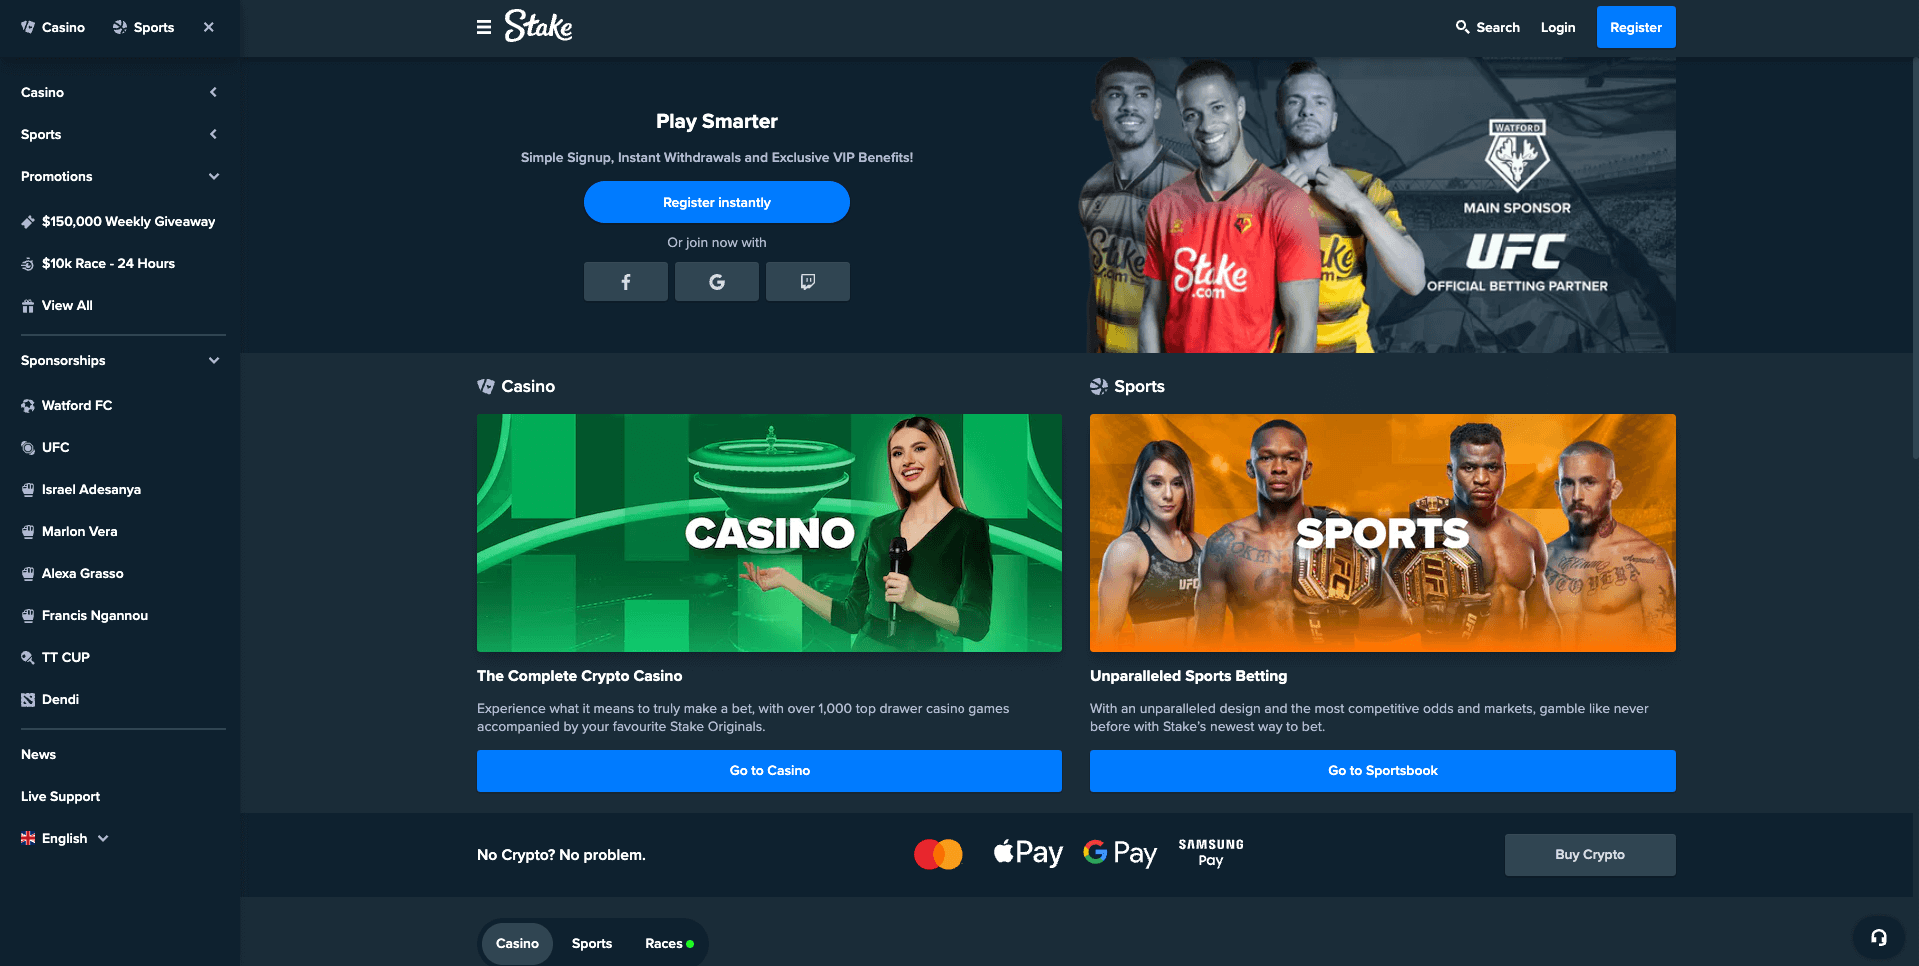Click the Casino promotional banner image
This screenshot has width=1919, height=966.
[769, 533]
